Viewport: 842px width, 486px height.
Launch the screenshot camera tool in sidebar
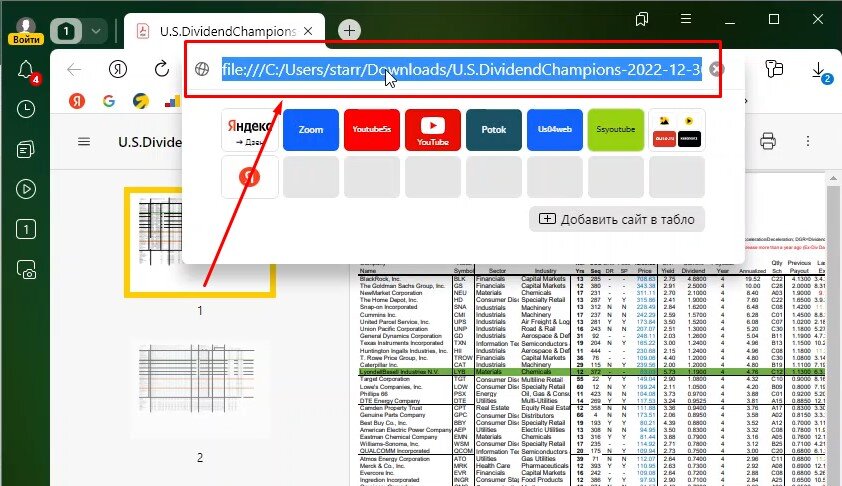click(x=26, y=270)
